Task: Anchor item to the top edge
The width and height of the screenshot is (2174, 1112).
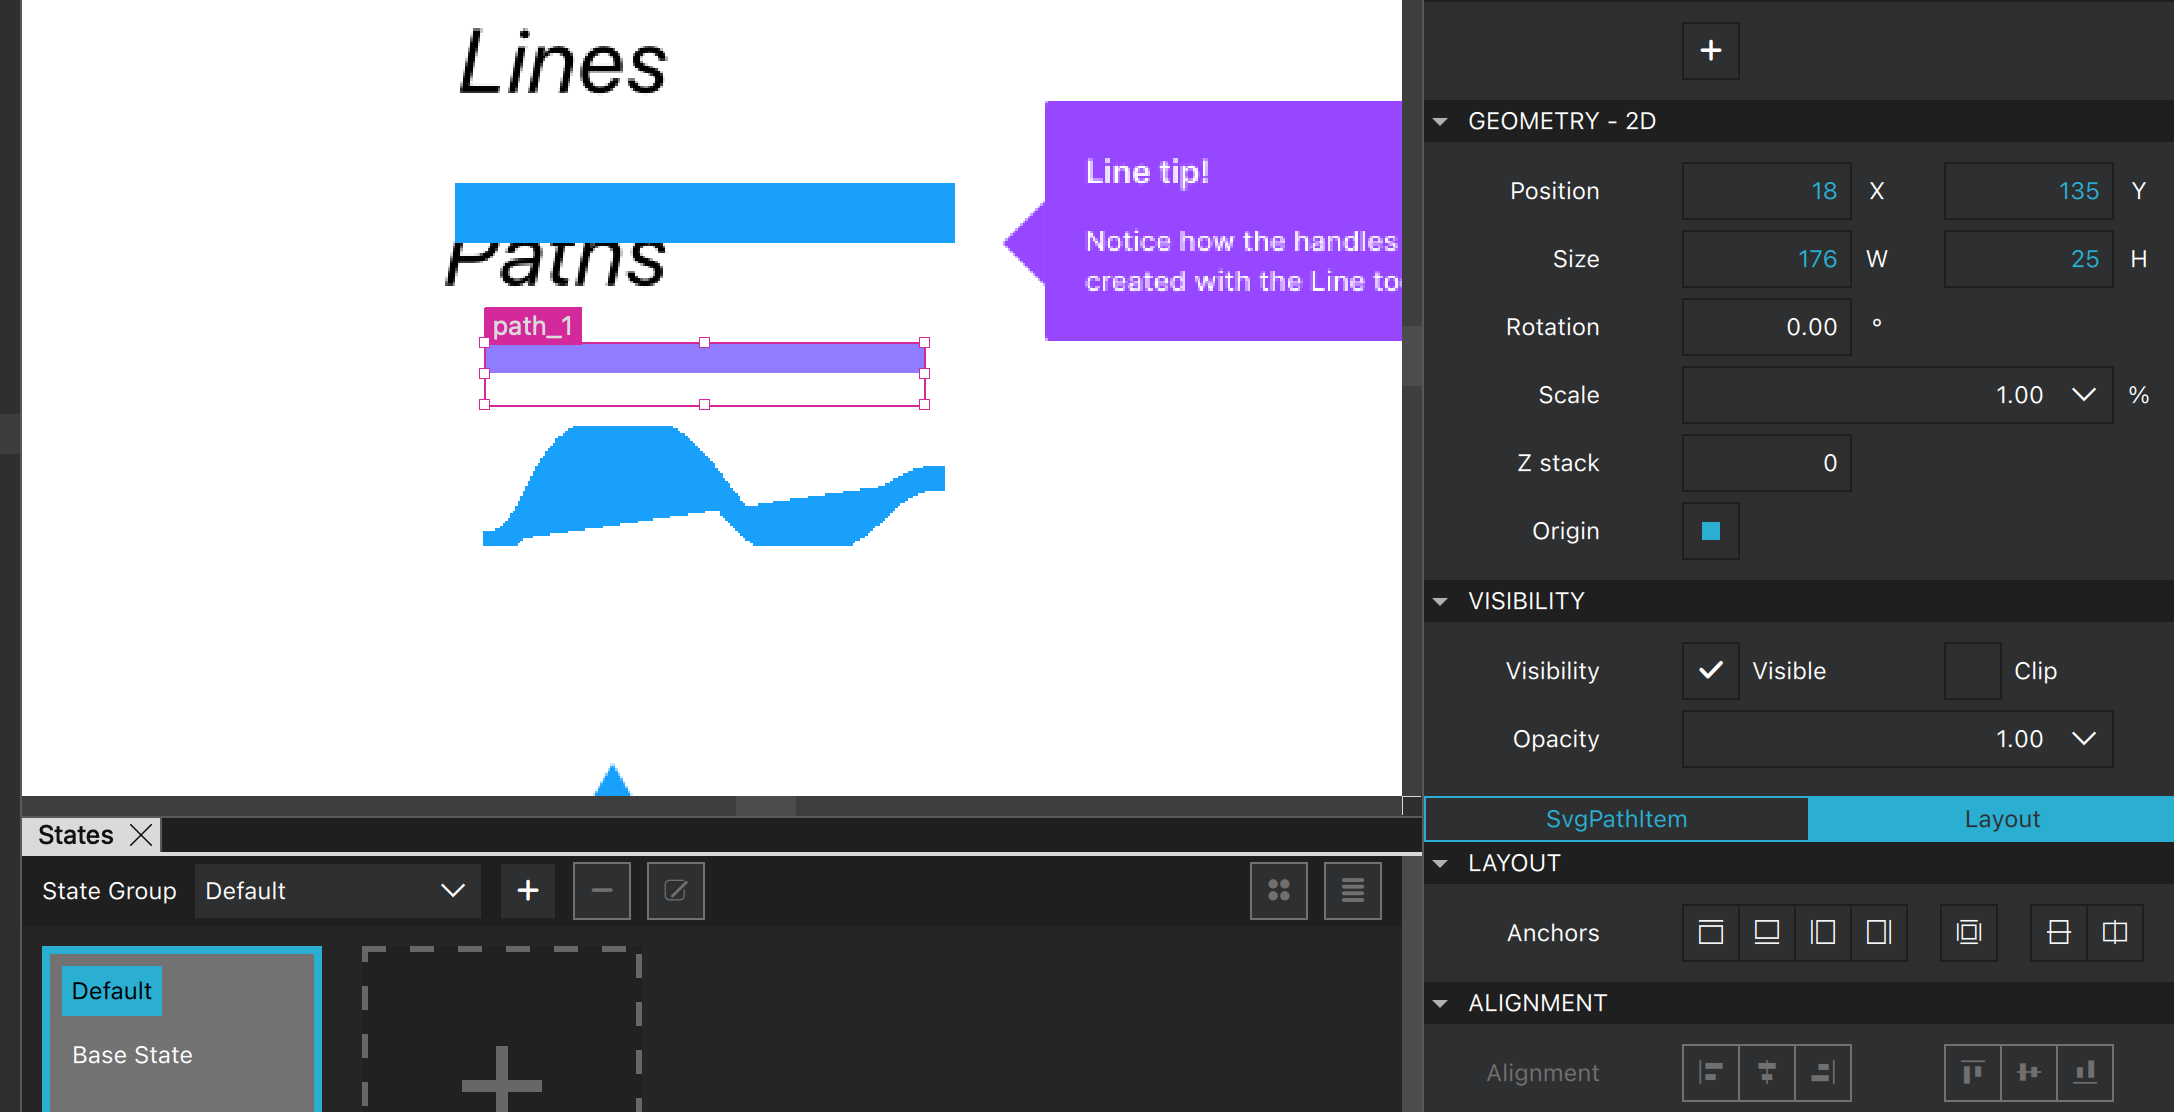Action: point(1711,933)
